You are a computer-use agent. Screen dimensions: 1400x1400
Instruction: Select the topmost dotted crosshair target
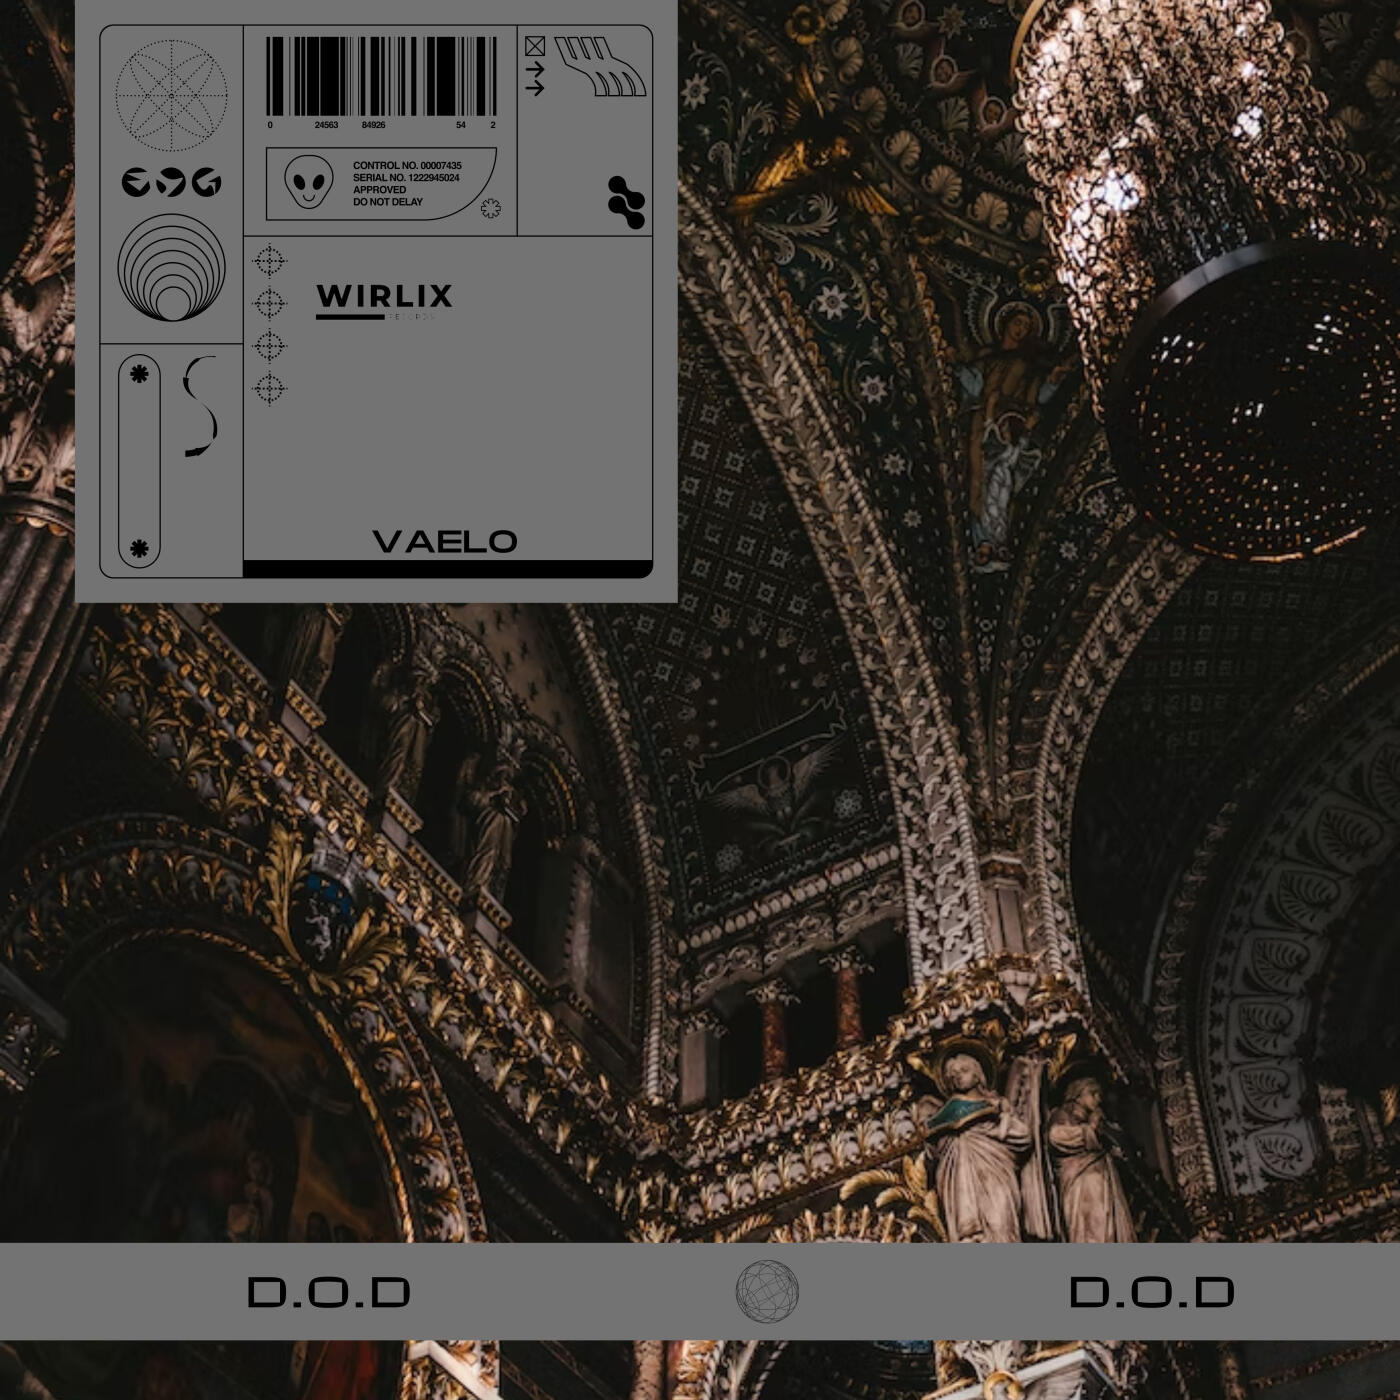pyautogui.click(x=269, y=261)
